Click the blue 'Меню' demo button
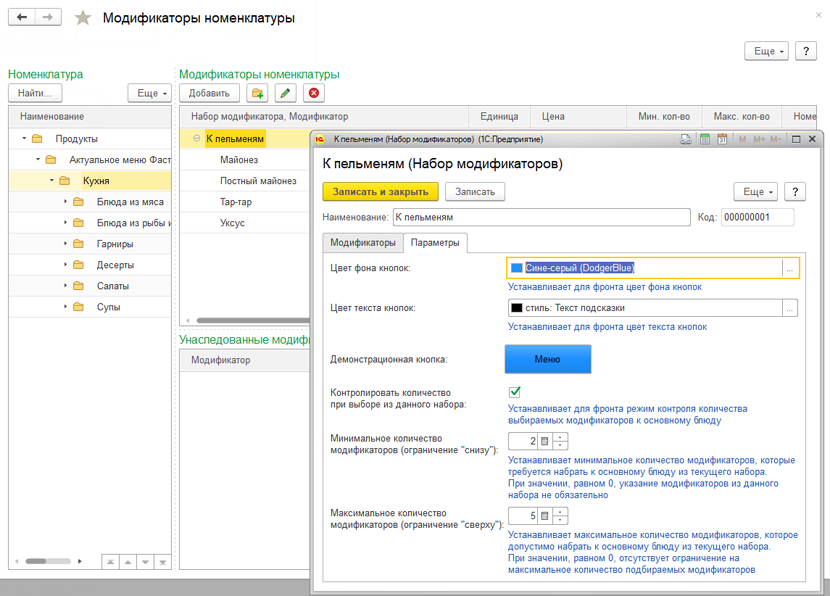The image size is (830, 596). click(547, 359)
